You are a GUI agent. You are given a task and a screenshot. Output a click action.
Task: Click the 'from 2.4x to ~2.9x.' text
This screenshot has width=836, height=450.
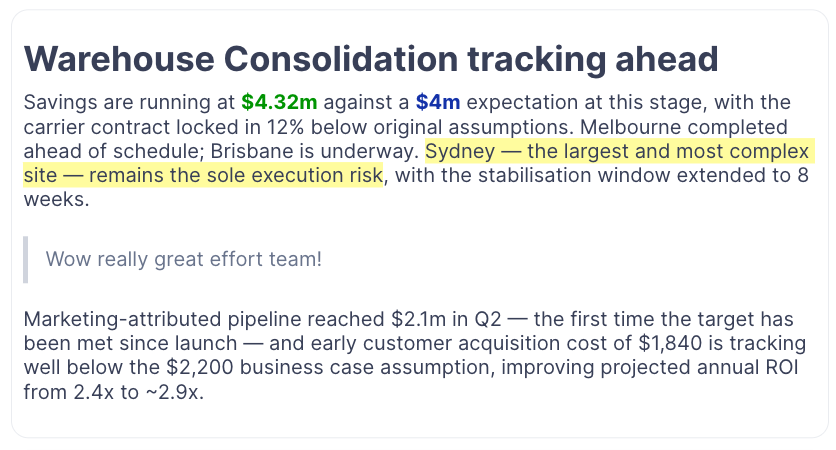coord(114,392)
